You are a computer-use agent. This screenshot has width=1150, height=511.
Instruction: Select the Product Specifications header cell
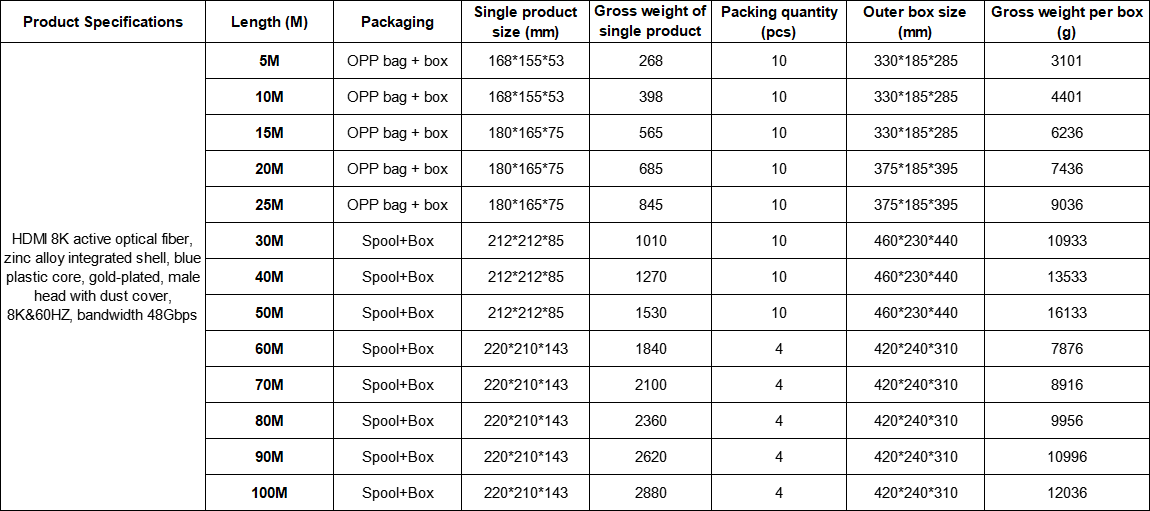103,22
